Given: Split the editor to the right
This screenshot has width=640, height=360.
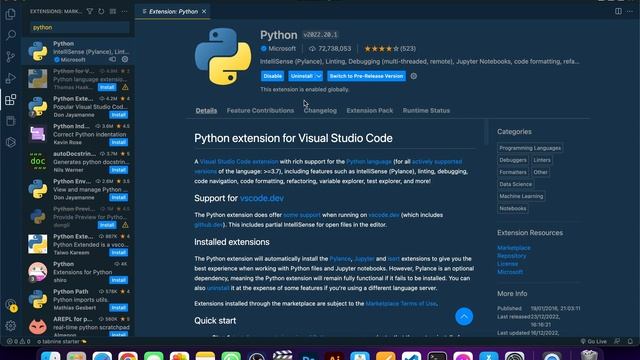Looking at the screenshot, I should (x=618, y=11).
